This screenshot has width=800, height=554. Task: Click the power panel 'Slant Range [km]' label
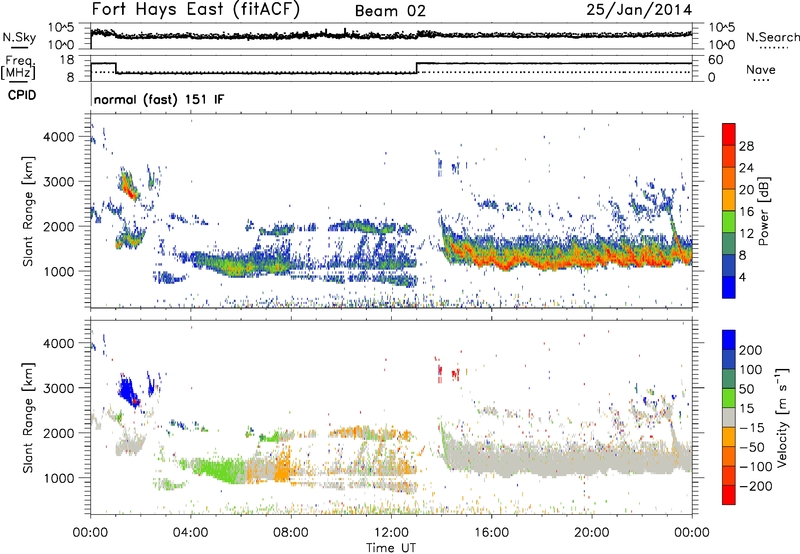pyautogui.click(x=28, y=211)
